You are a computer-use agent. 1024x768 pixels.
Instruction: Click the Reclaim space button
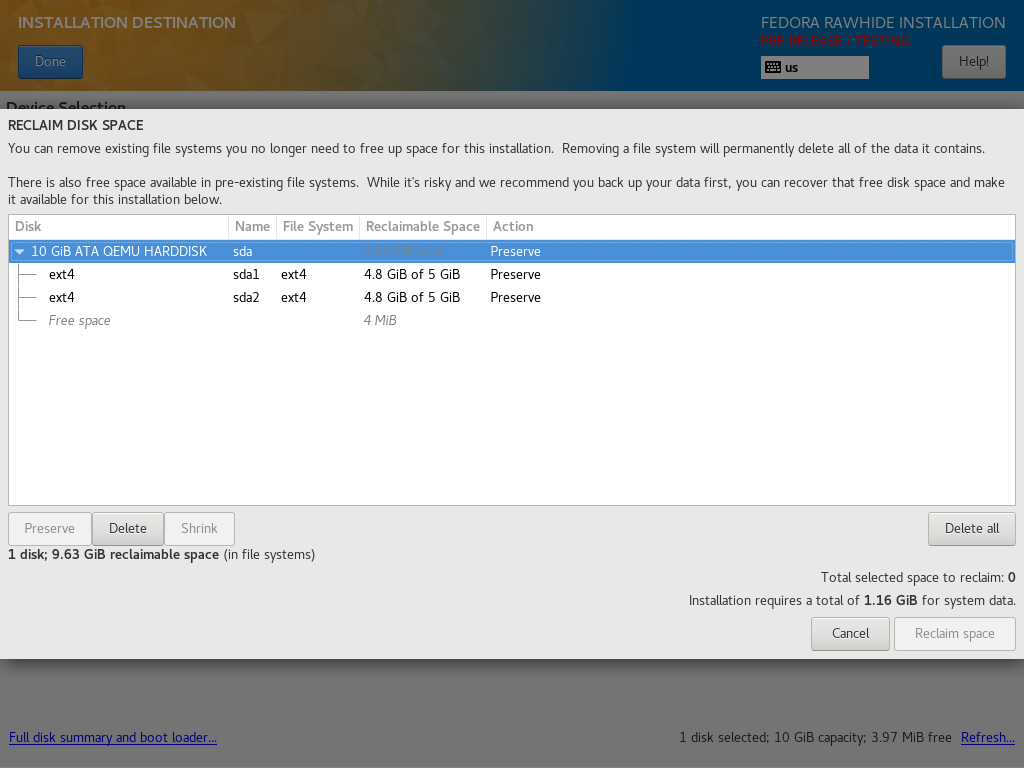(x=955, y=633)
